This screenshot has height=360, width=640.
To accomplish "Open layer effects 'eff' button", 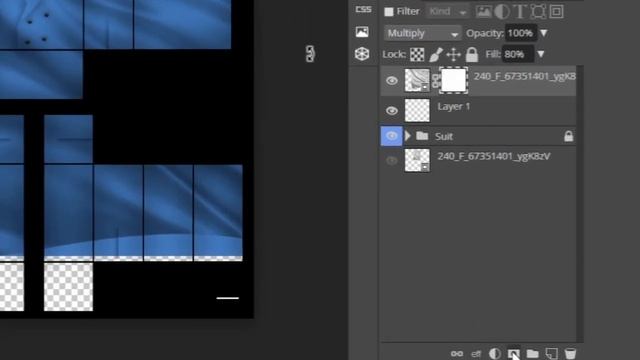I will (x=476, y=354).
